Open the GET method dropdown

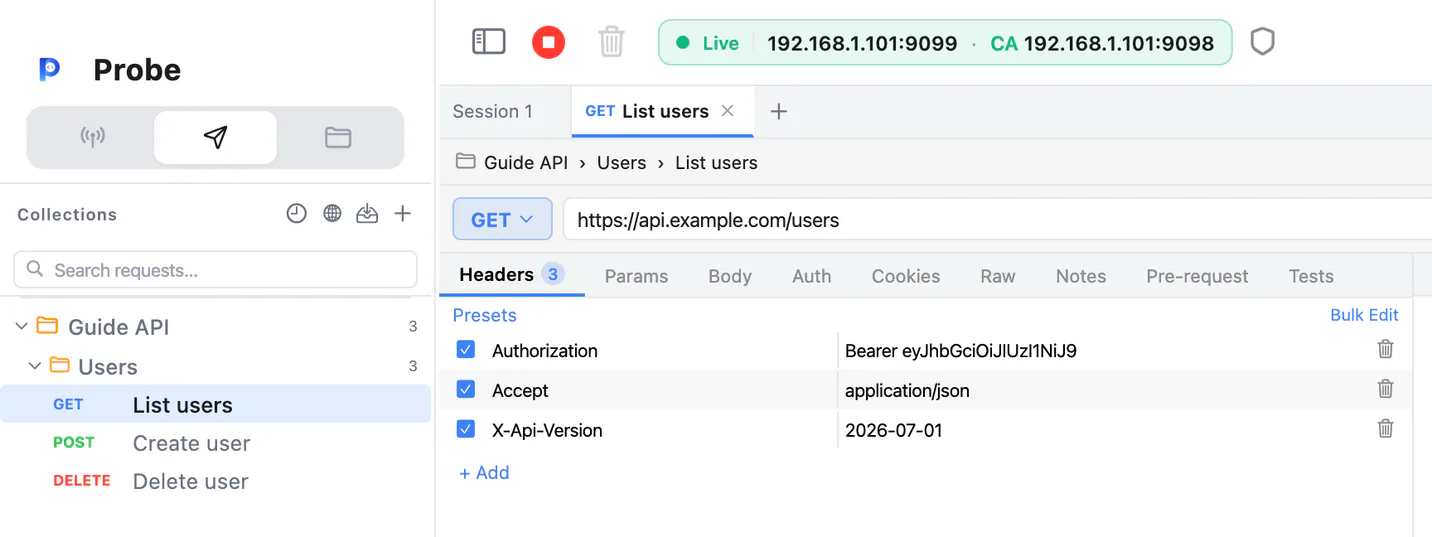[x=502, y=219]
